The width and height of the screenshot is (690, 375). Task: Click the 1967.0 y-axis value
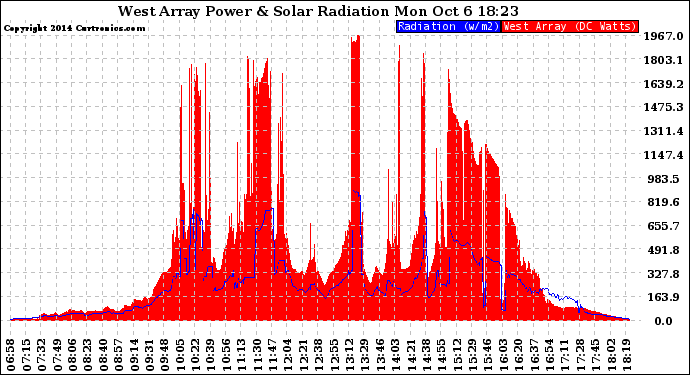point(664,36)
